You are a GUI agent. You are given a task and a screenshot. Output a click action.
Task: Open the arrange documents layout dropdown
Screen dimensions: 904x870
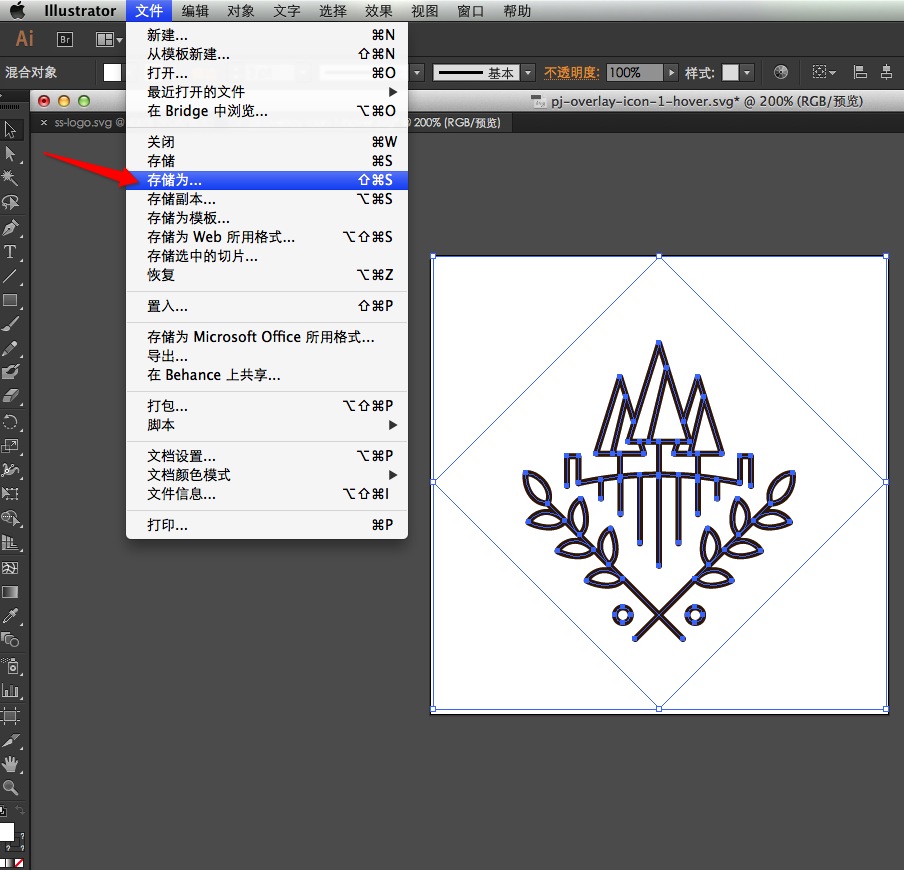pyautogui.click(x=107, y=40)
